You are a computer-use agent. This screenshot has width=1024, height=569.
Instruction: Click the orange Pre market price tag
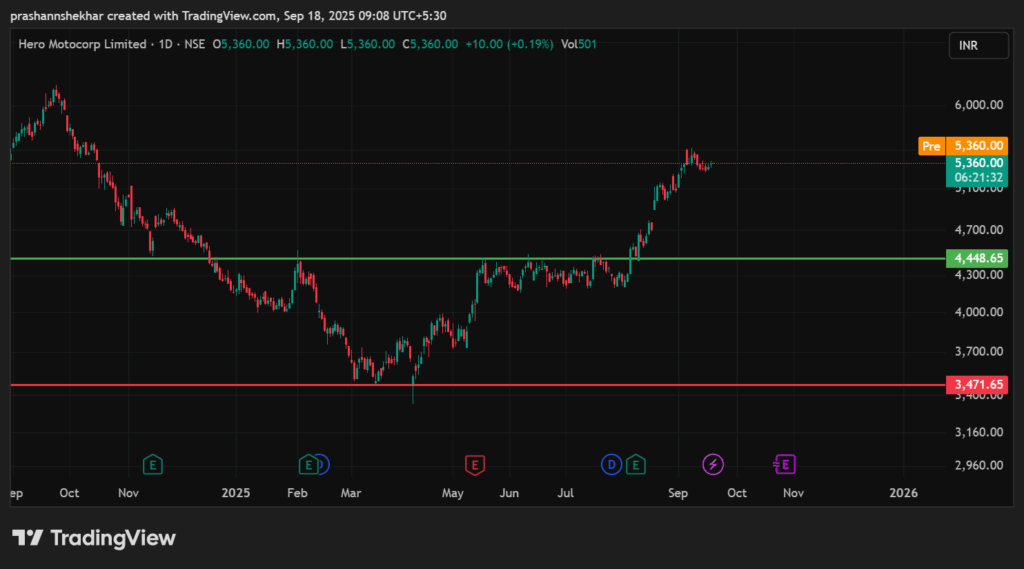point(930,146)
